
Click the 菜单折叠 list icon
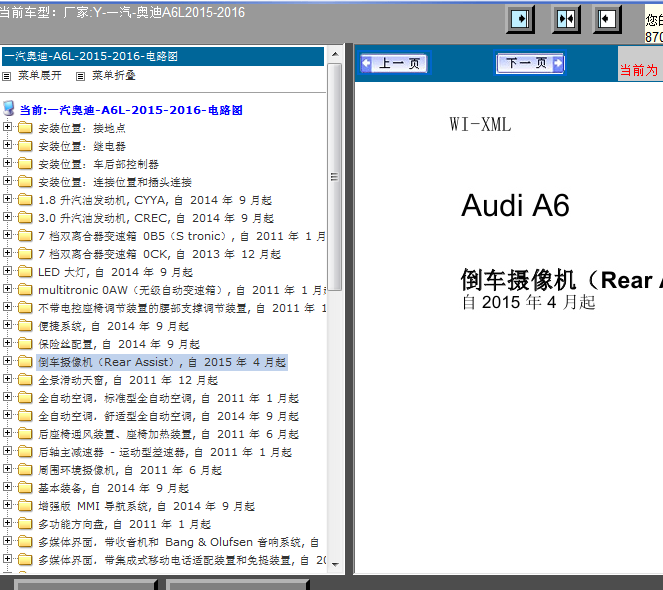coord(80,77)
